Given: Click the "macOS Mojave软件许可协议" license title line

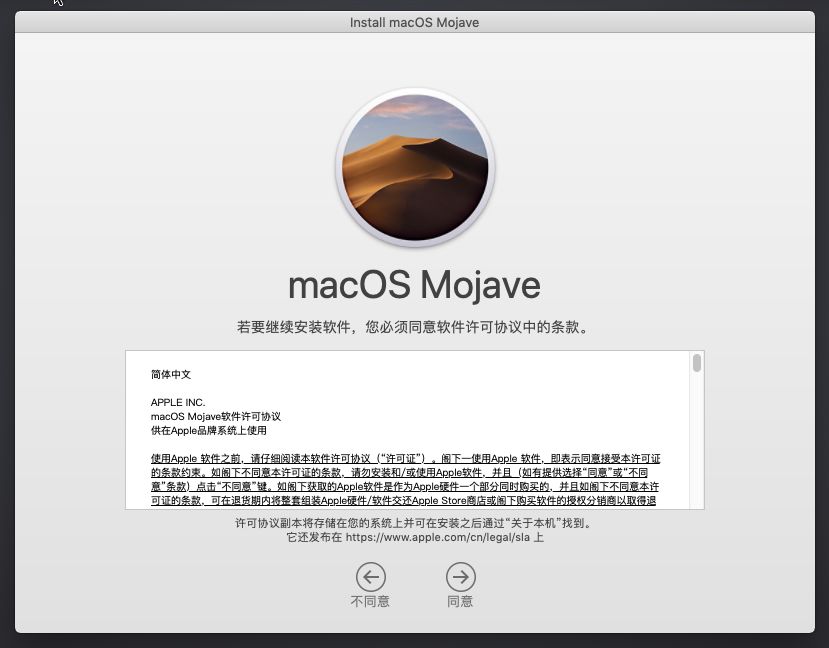Looking at the screenshot, I should [x=216, y=416].
